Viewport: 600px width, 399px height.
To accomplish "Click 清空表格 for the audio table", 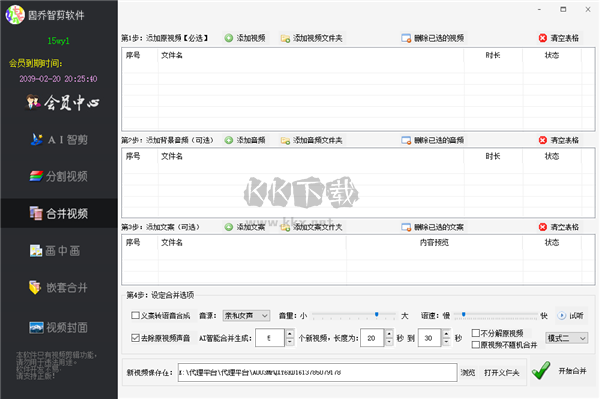I will click(559, 140).
